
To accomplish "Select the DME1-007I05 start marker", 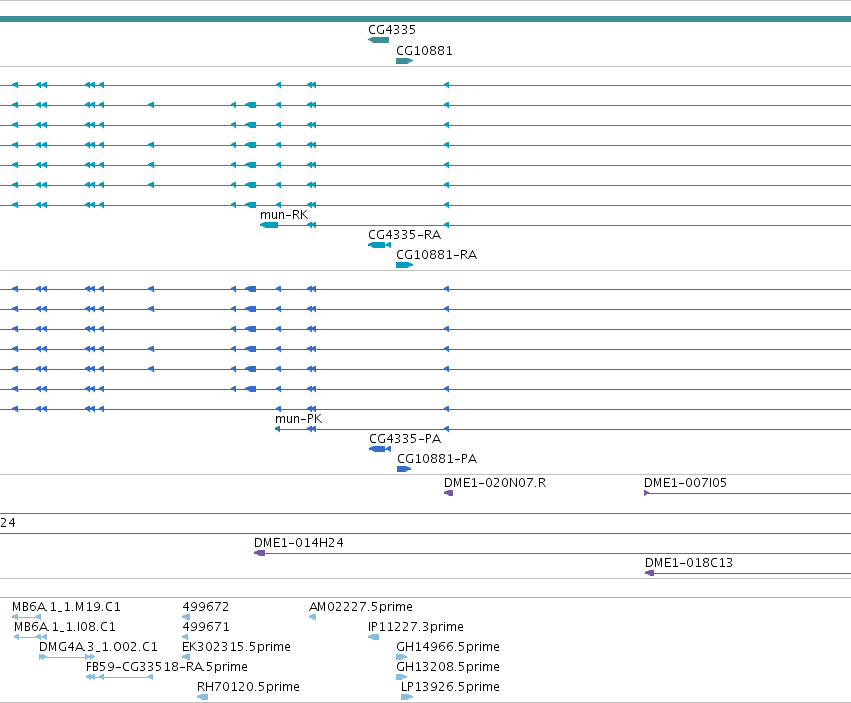I will 646,493.
